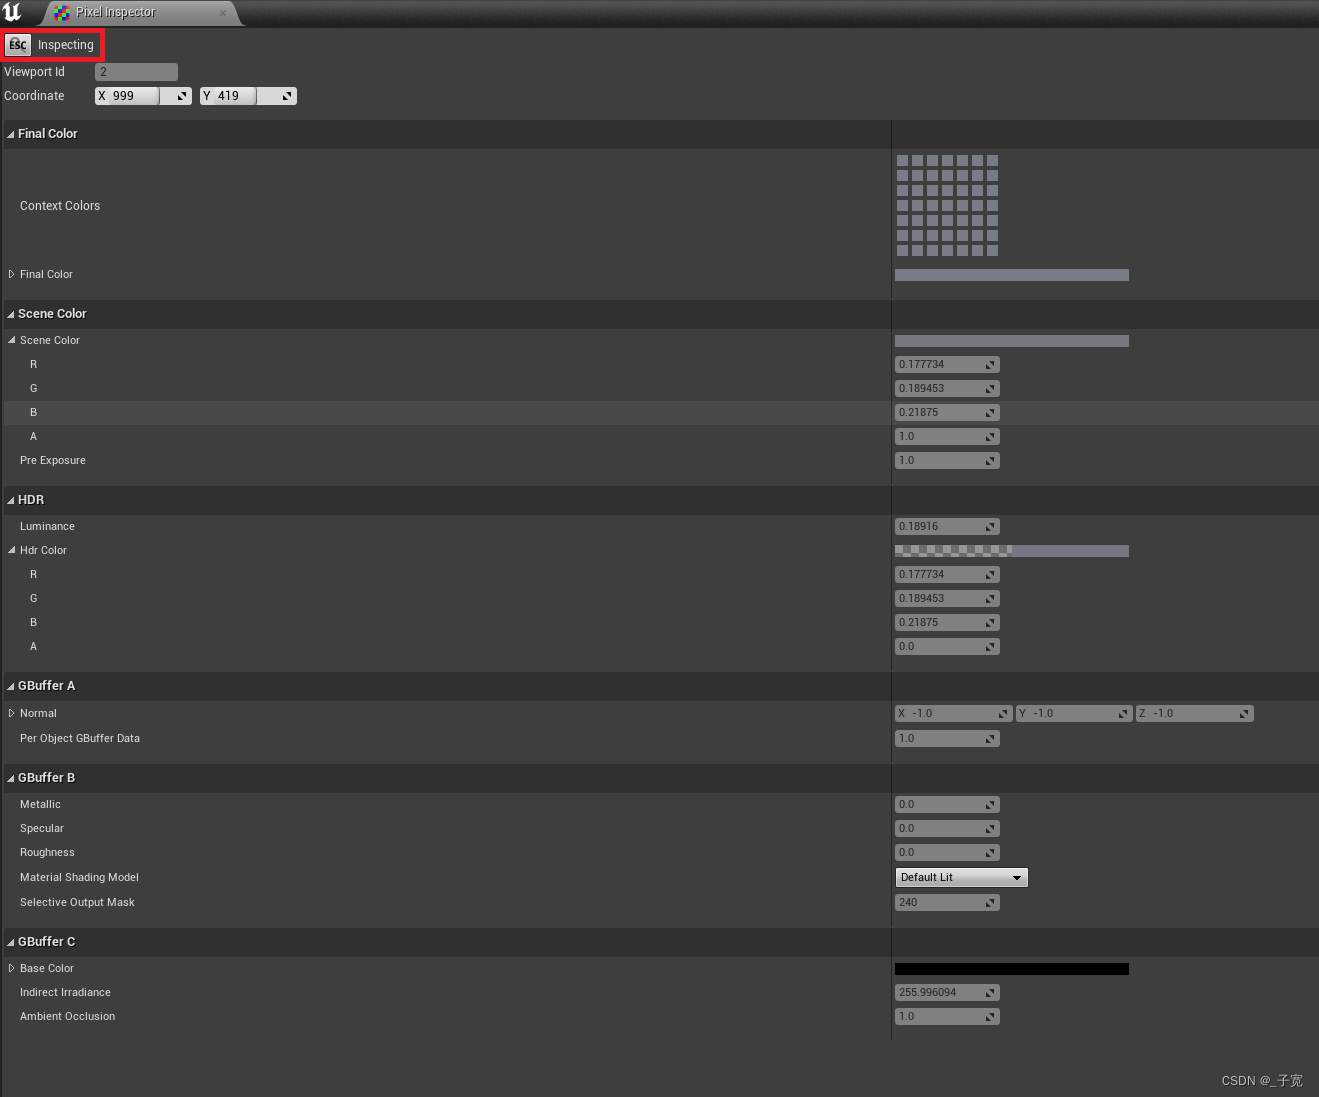Click the Indirect Irradiance label
Viewport: 1319px width, 1097px height.
tap(65, 992)
